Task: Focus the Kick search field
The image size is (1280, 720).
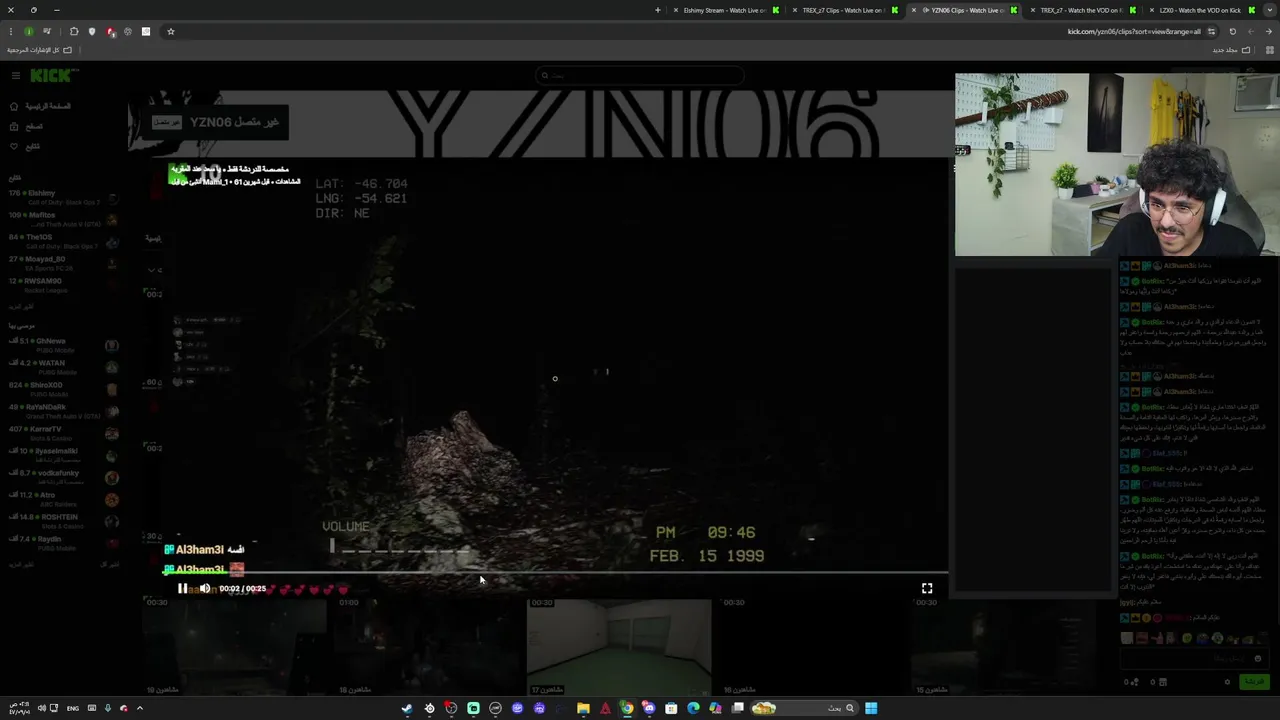Action: pos(640,75)
